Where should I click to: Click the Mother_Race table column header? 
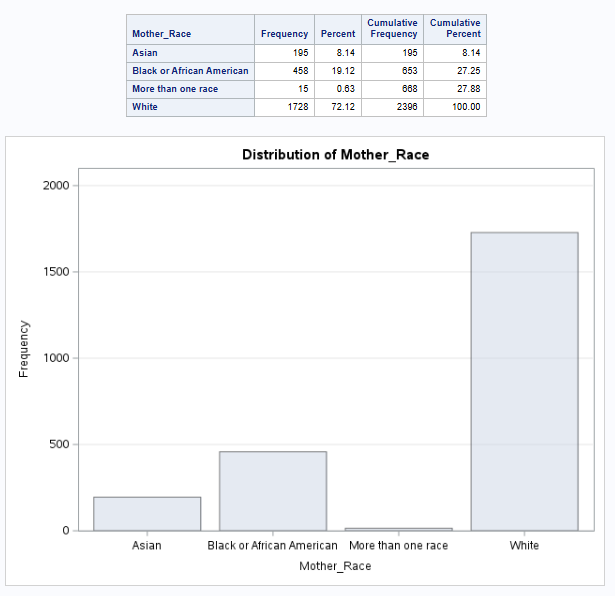pos(161,34)
